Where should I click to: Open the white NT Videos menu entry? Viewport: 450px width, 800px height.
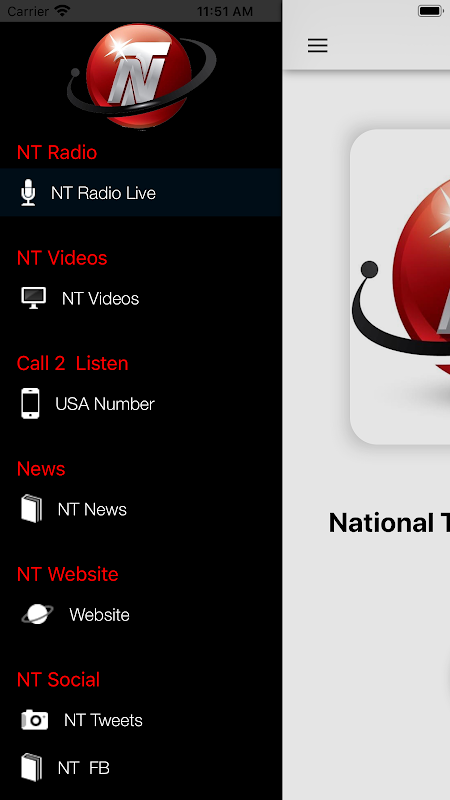[x=101, y=298]
